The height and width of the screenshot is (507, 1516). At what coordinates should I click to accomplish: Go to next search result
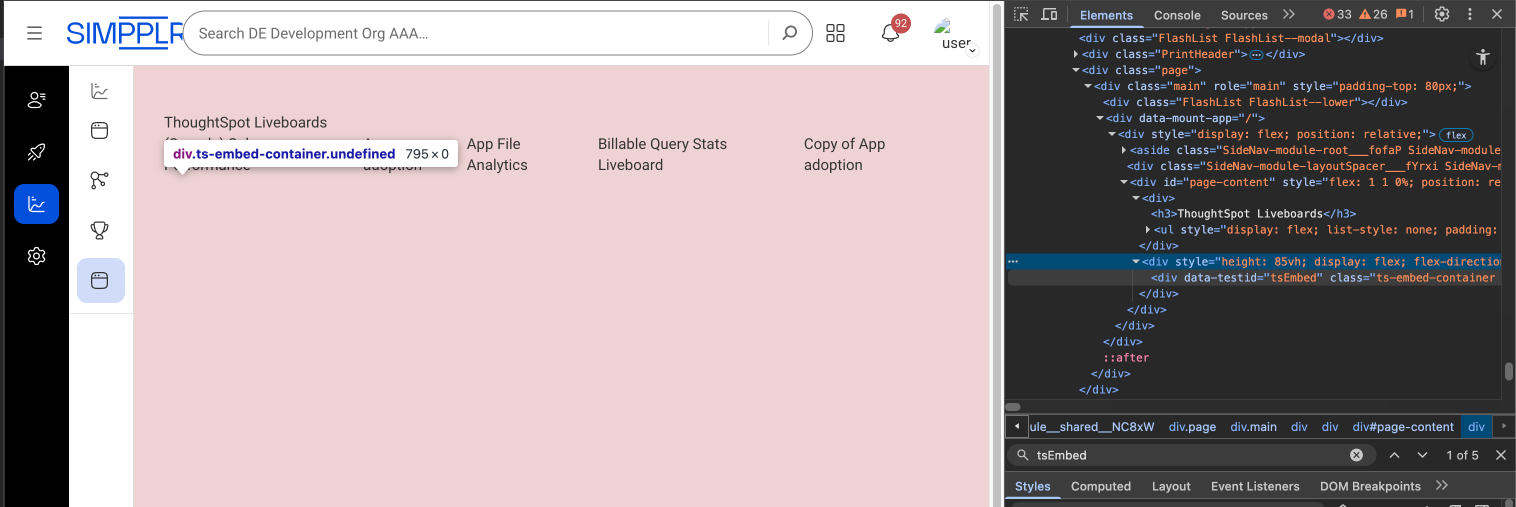pos(1422,455)
